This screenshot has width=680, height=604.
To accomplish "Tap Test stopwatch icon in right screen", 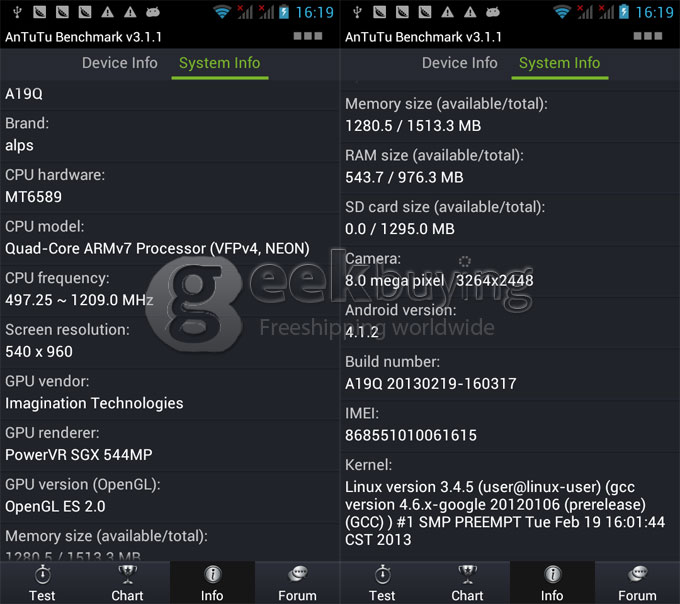I will click(x=382, y=575).
